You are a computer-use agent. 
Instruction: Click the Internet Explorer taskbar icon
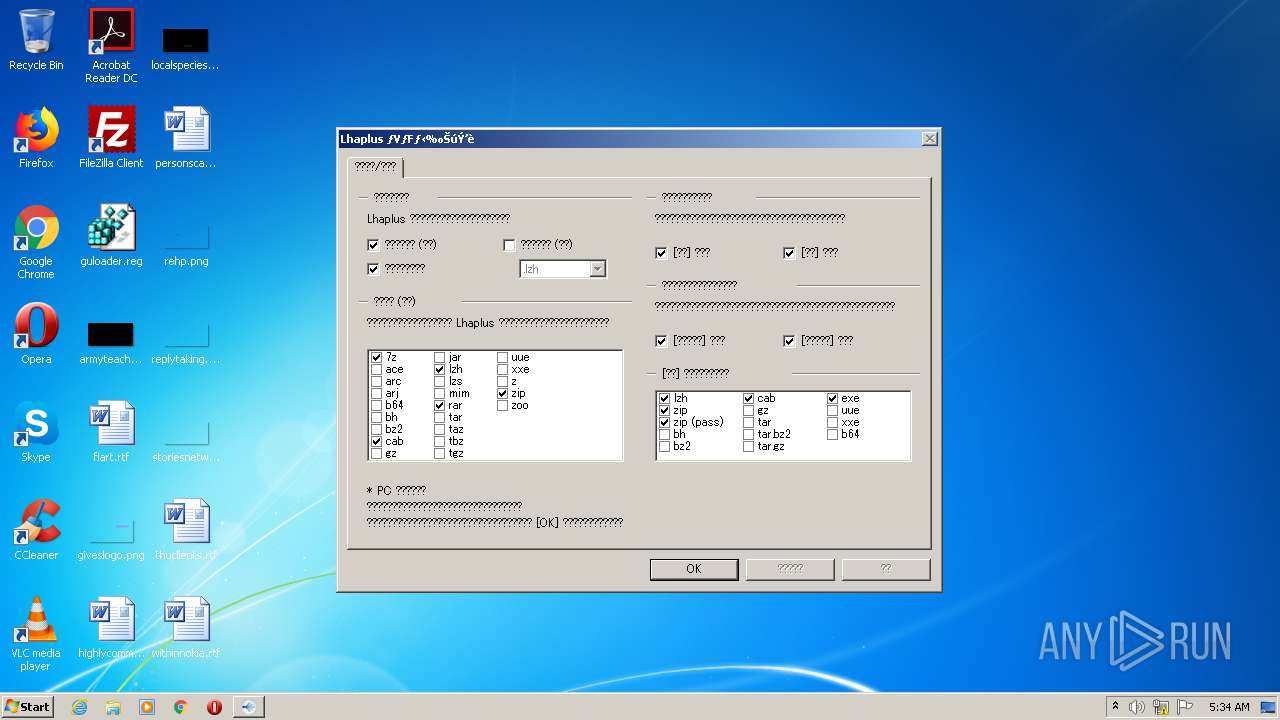click(x=79, y=707)
